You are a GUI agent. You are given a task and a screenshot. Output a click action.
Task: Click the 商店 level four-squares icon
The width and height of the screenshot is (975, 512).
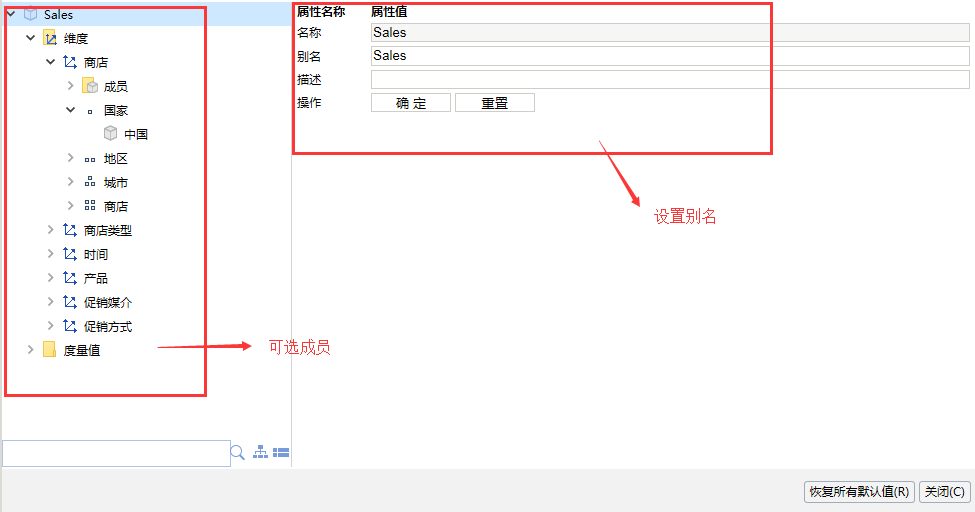tap(90, 205)
